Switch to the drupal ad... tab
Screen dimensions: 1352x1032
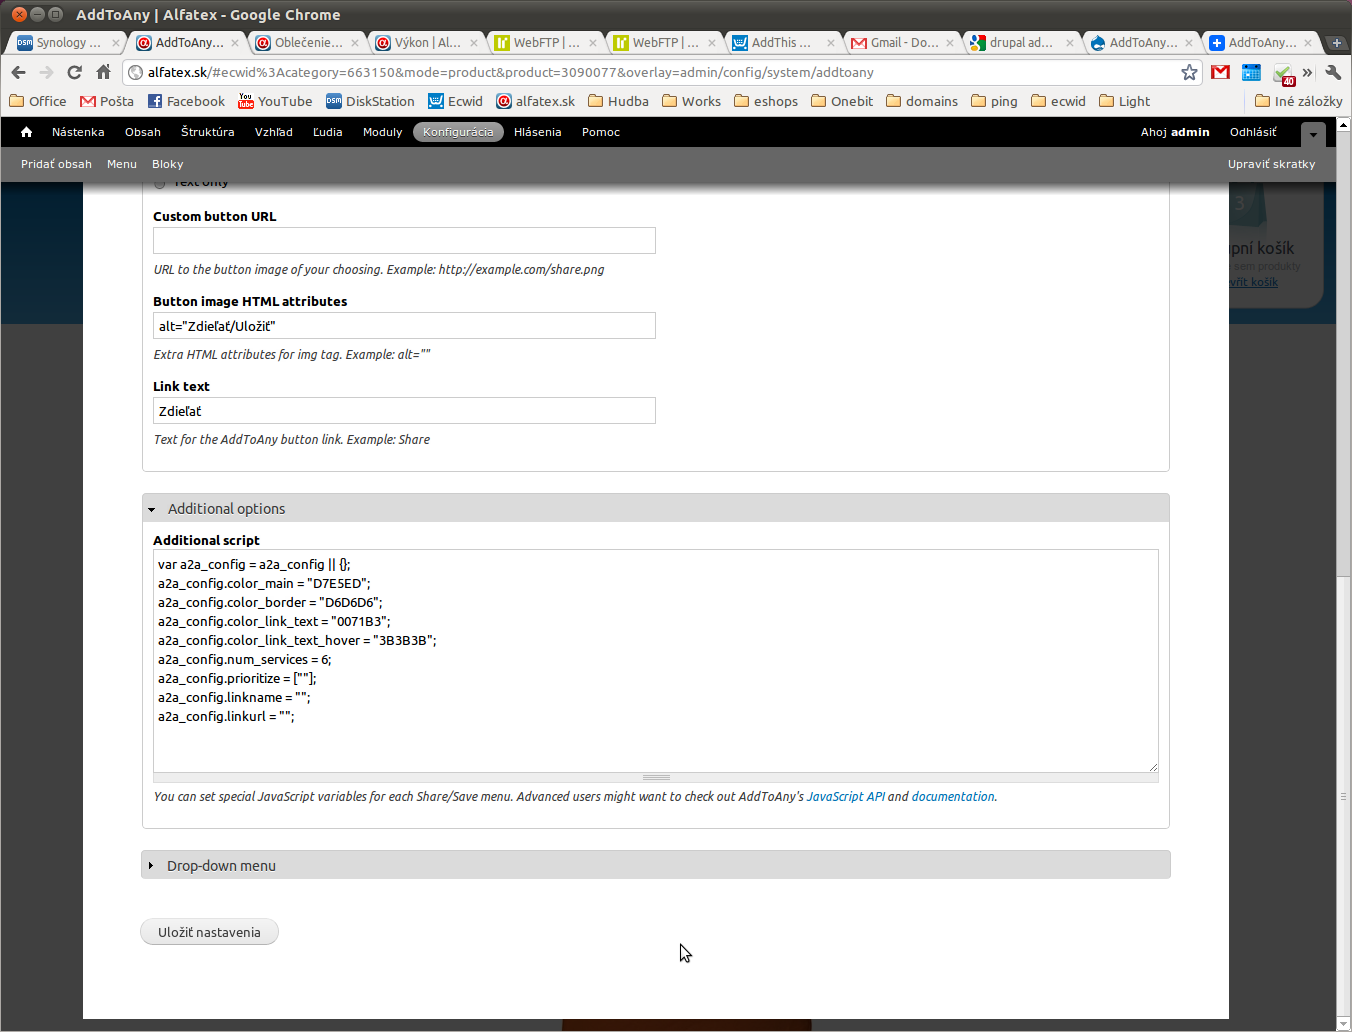[x=1021, y=43]
